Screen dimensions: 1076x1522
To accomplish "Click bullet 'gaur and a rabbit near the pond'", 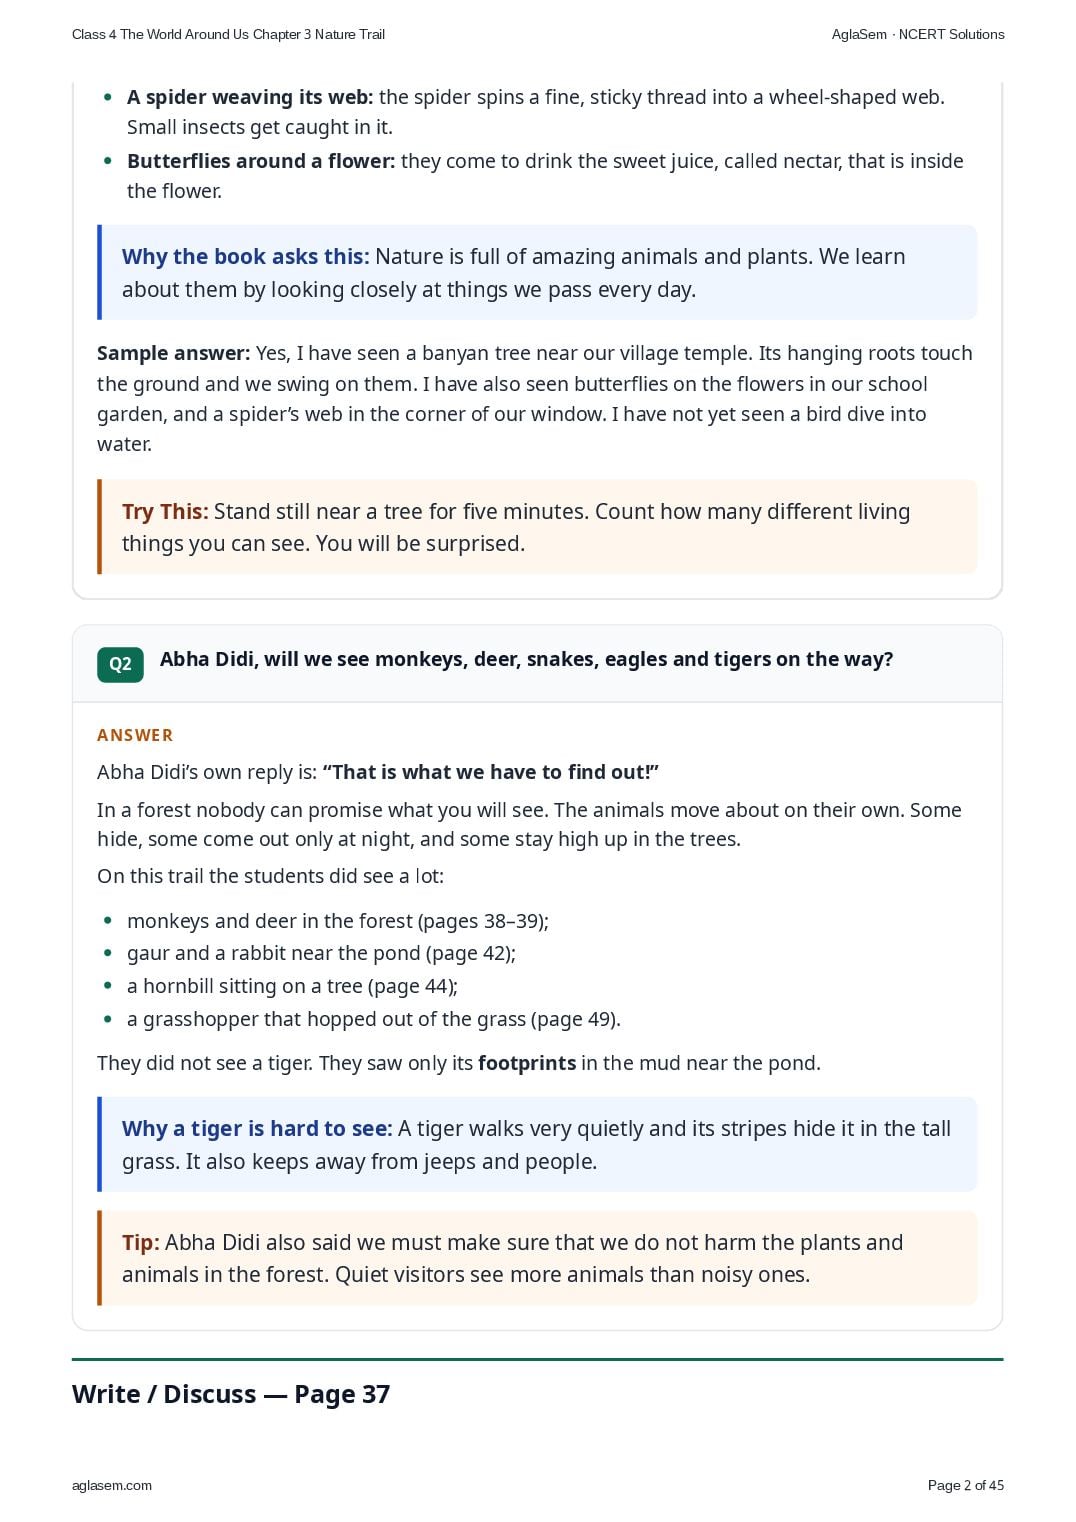I will coord(321,953).
